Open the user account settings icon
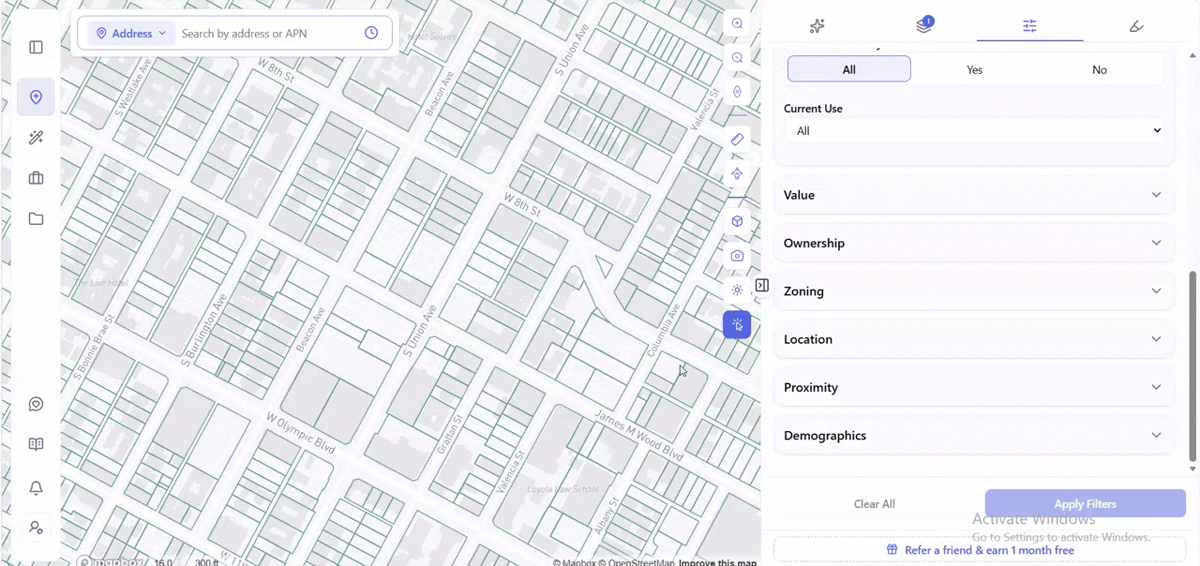 36,527
